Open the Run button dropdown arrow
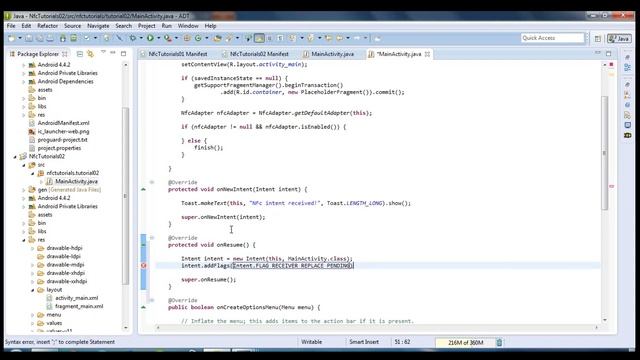This screenshot has width=640, height=360. (158, 38)
